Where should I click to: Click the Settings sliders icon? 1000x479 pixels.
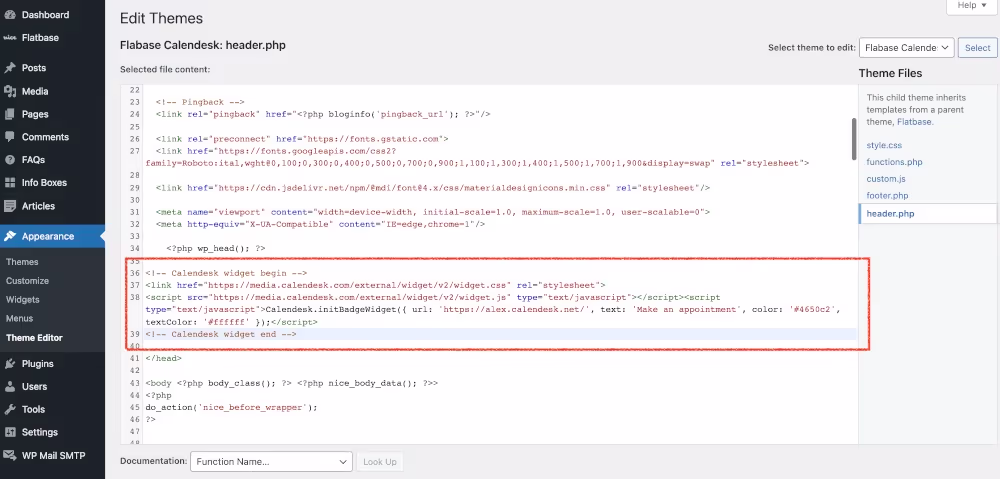tap(10, 432)
